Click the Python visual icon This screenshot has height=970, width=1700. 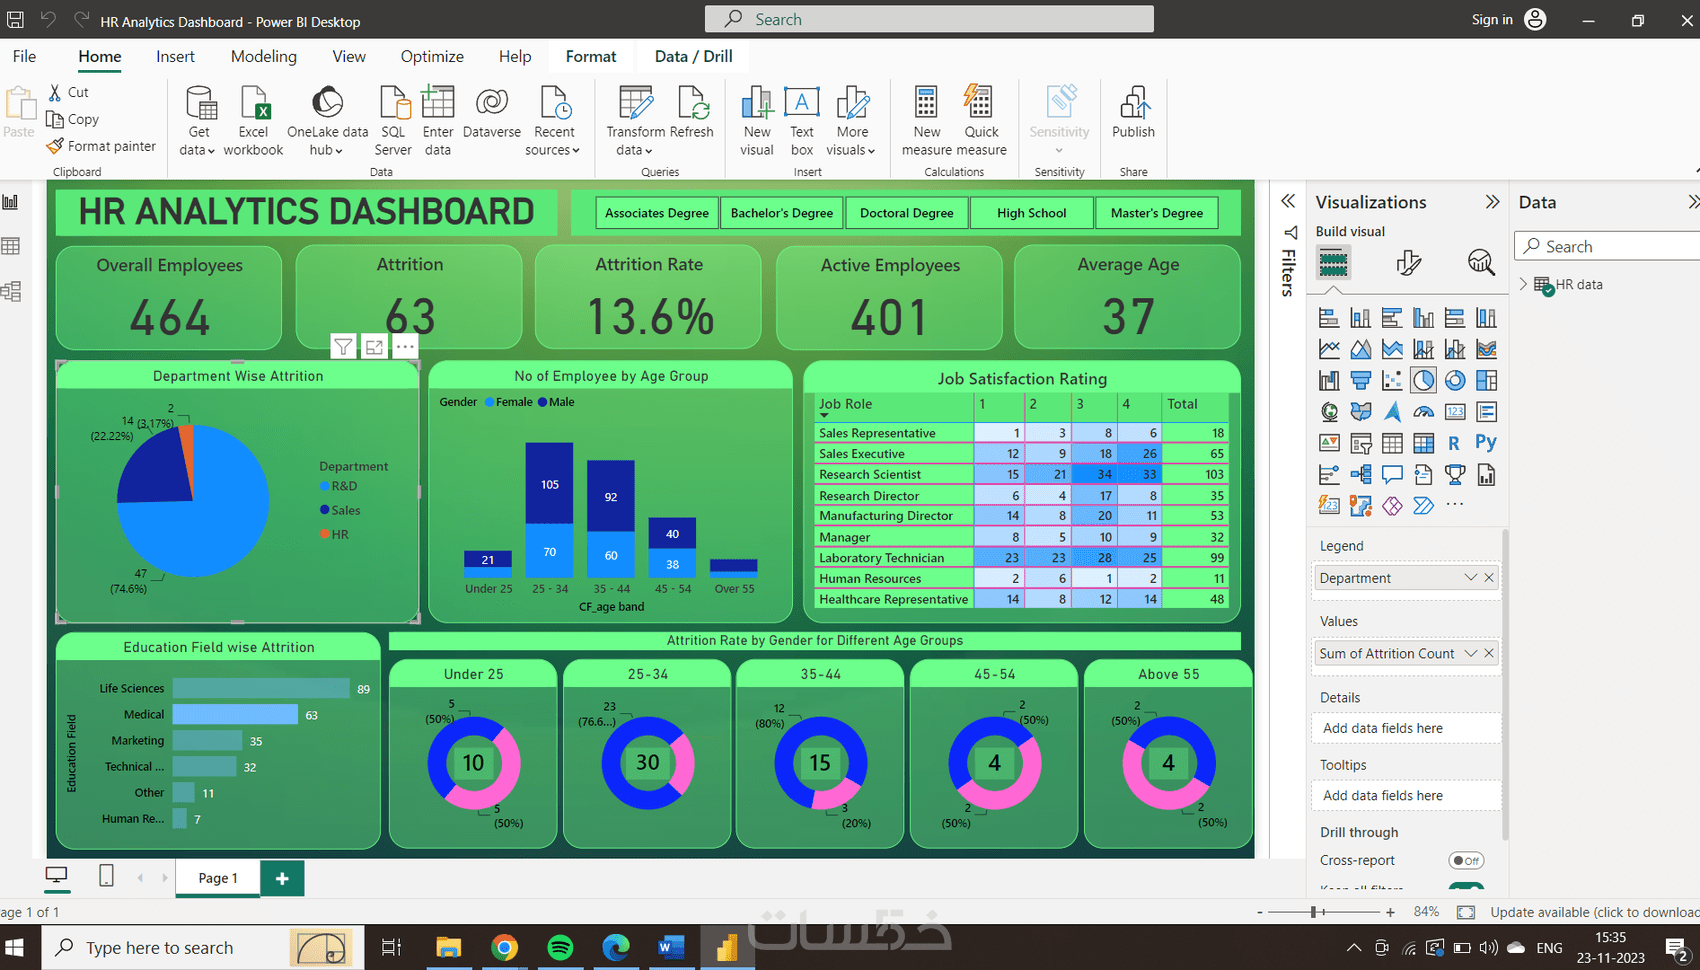1486,442
